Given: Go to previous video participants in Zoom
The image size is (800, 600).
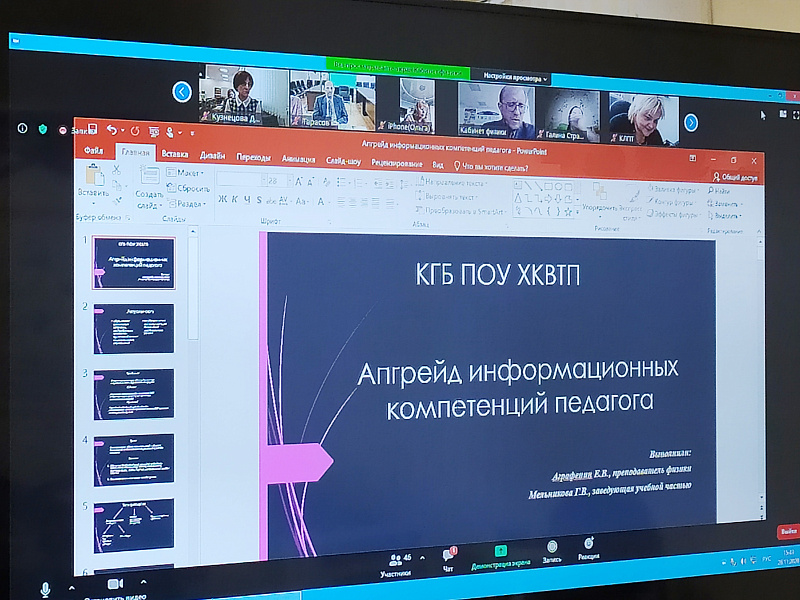Looking at the screenshot, I should click(x=182, y=92).
